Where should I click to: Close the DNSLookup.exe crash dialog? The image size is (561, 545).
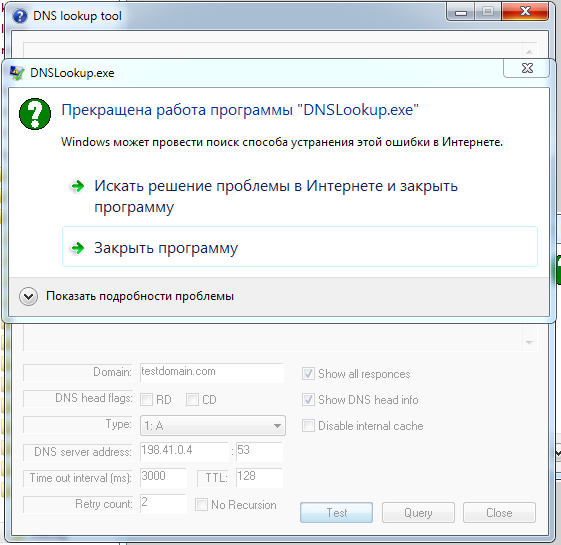[x=526, y=68]
